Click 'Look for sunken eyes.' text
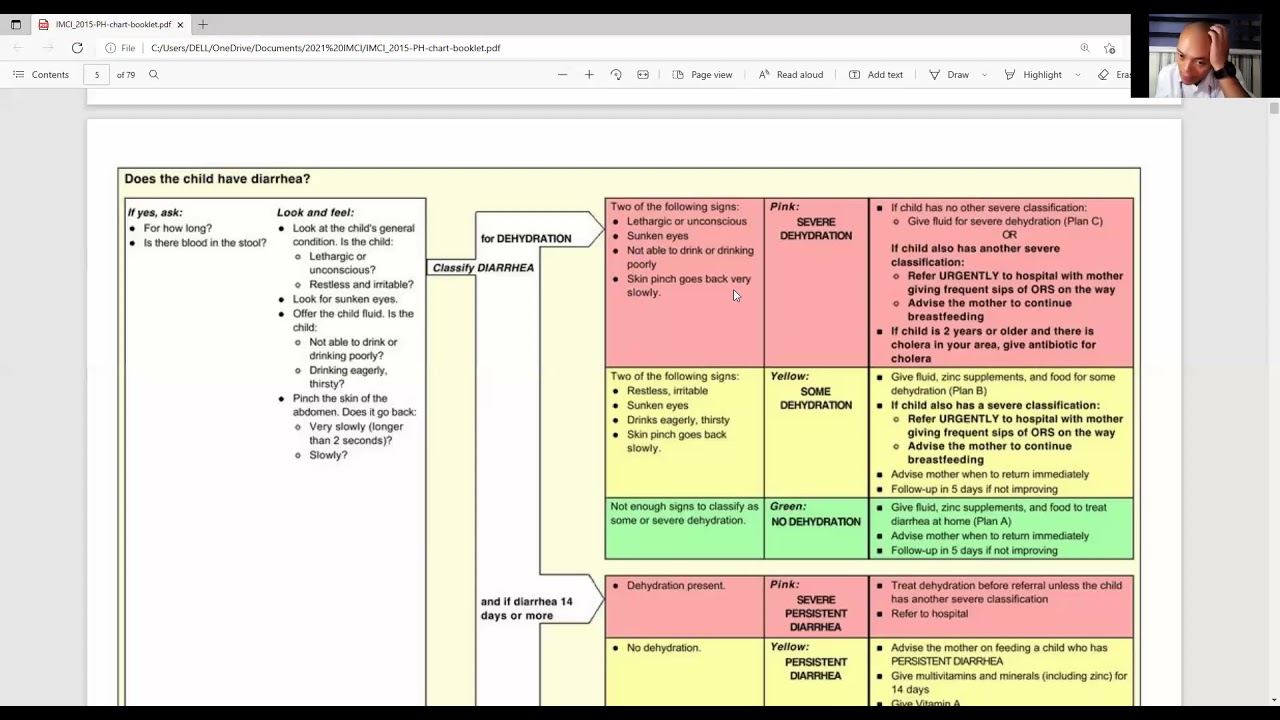 (x=345, y=299)
